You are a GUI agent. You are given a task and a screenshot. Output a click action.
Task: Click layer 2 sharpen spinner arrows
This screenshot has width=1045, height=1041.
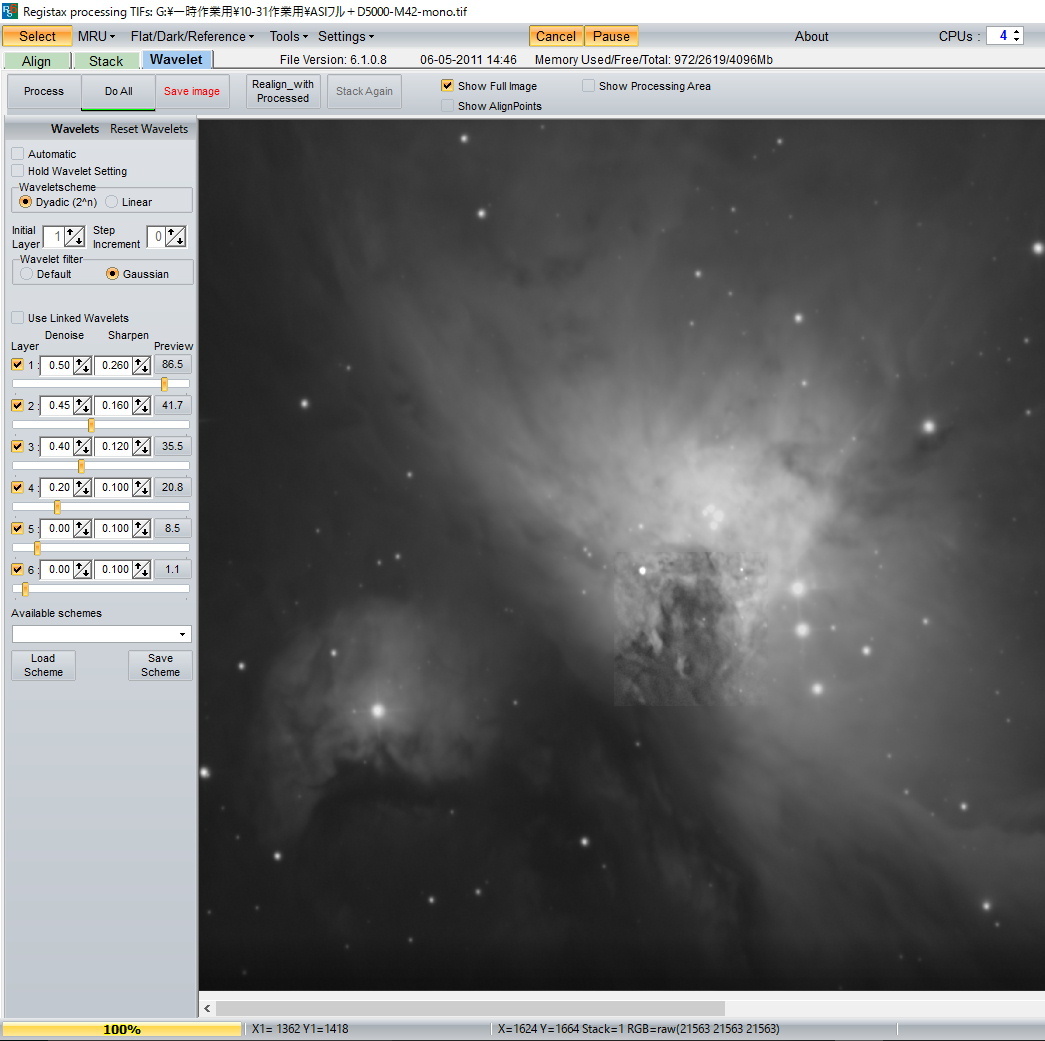click(x=141, y=406)
